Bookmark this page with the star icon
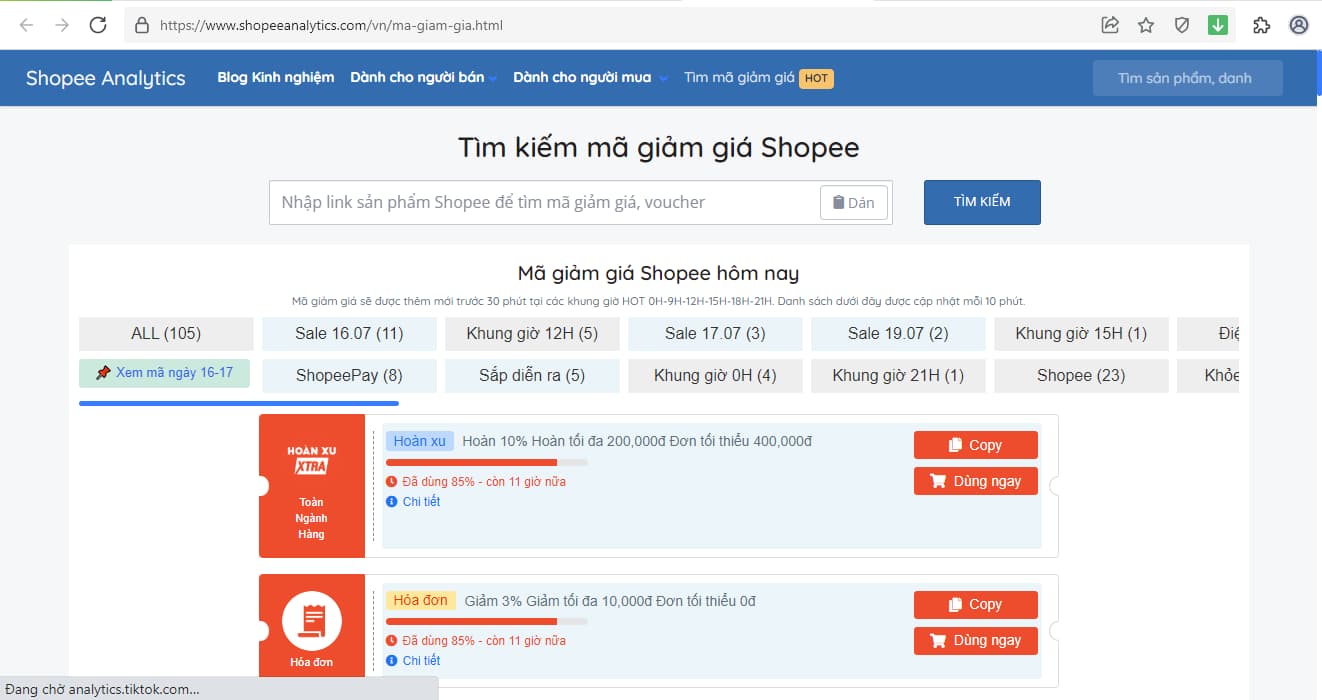Screen dimensions: 1322x700 click(x=1146, y=25)
